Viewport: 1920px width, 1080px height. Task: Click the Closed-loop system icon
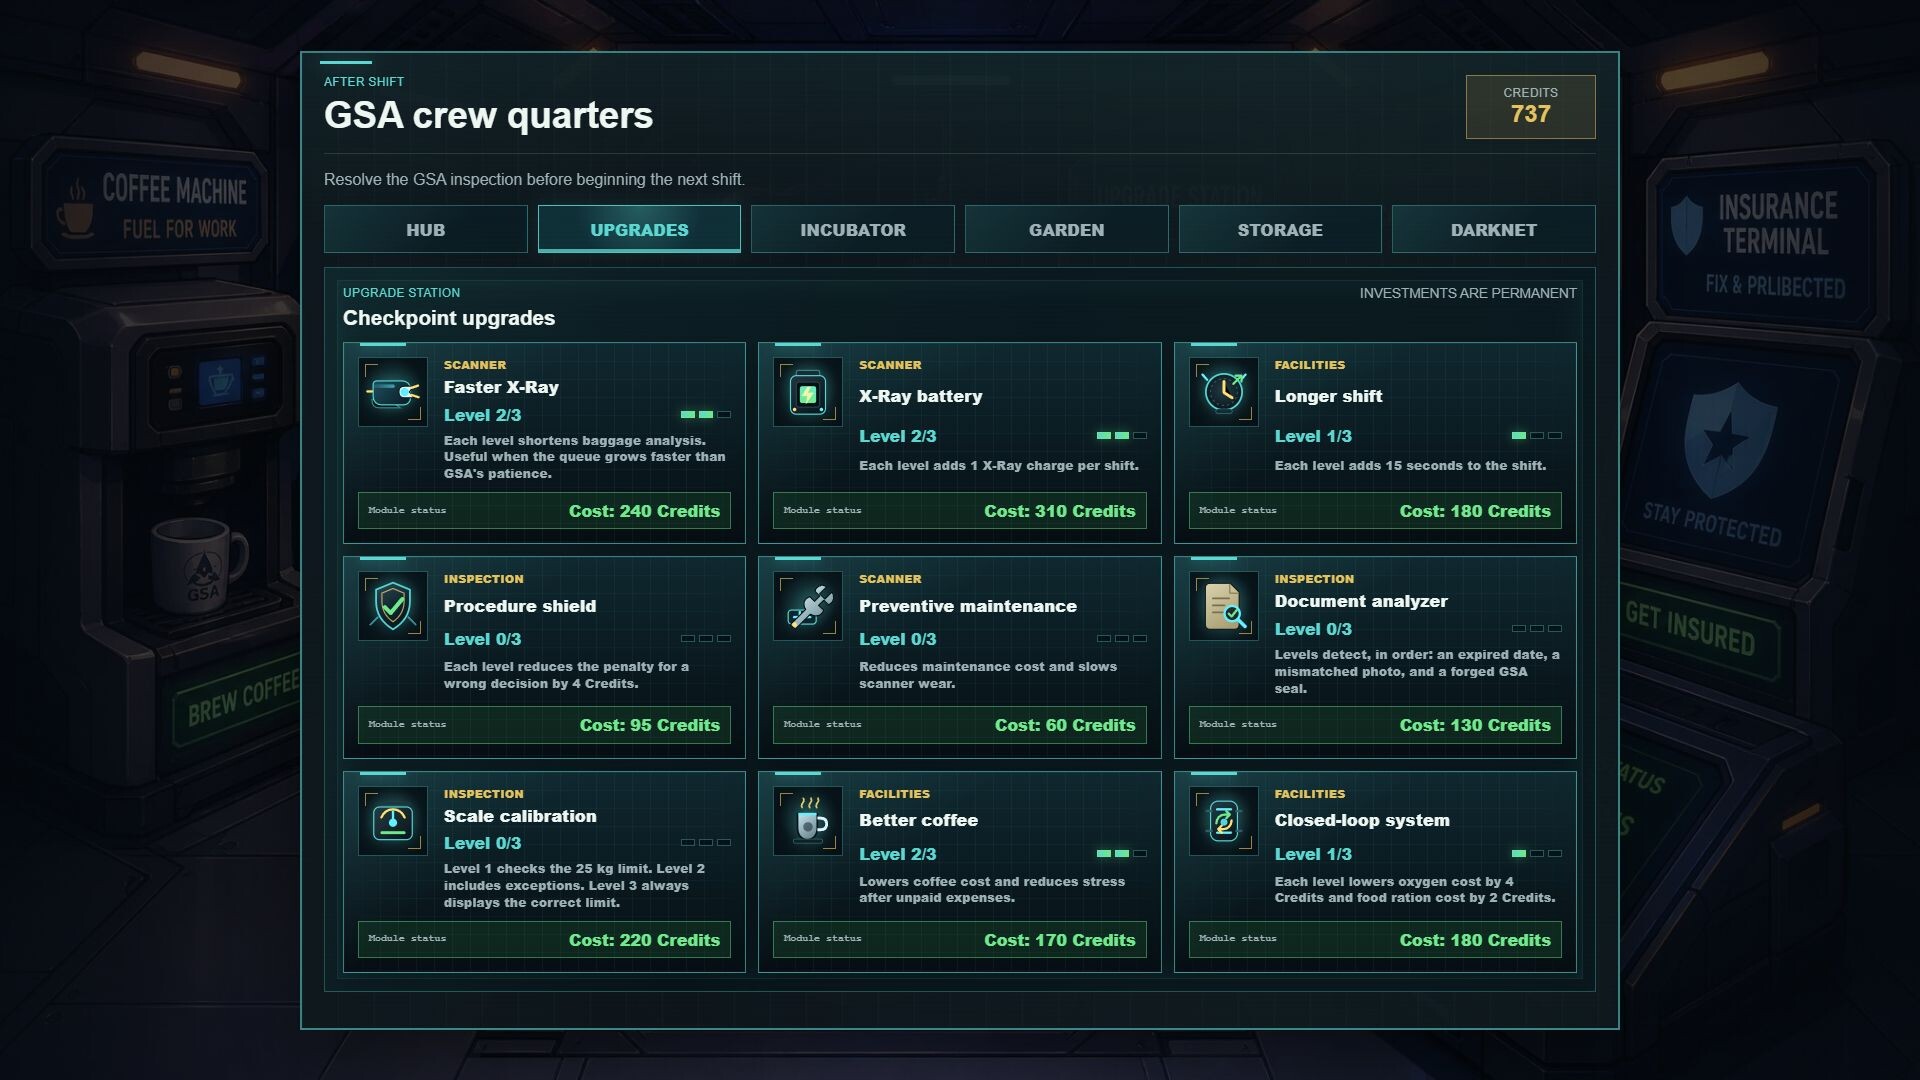point(1224,821)
